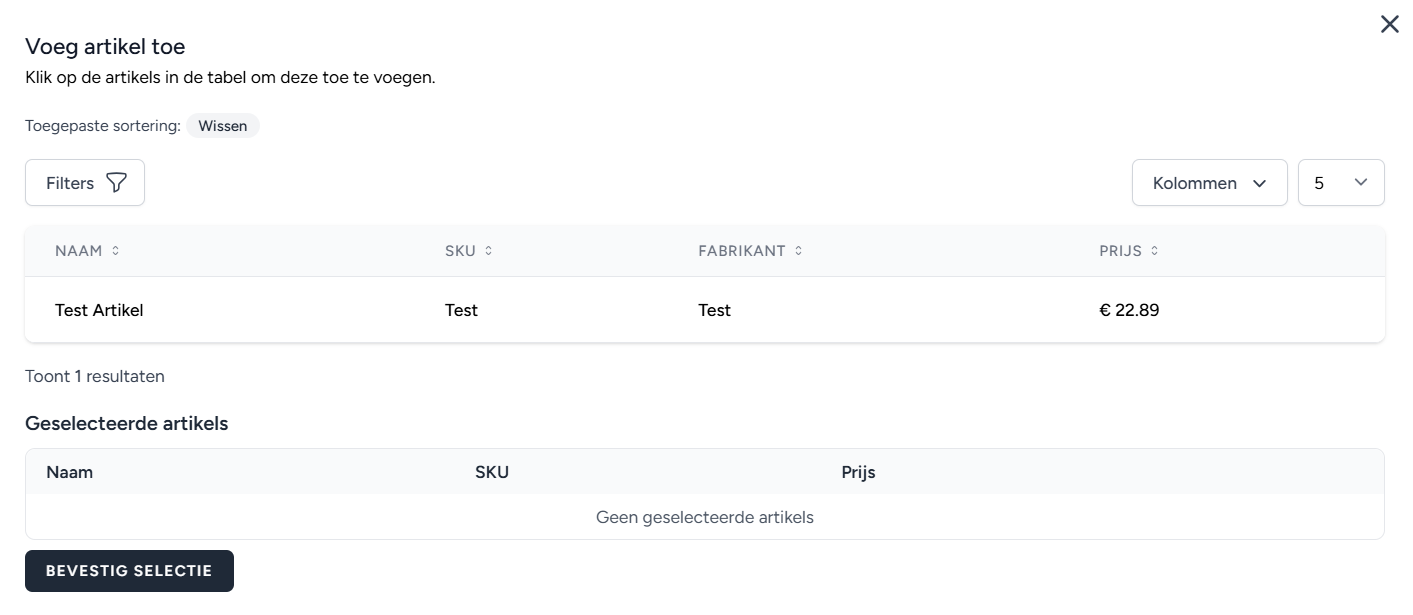This screenshot has width=1413, height=615.
Task: Click the sort icon next to PRIJS
Action: [1154, 251]
